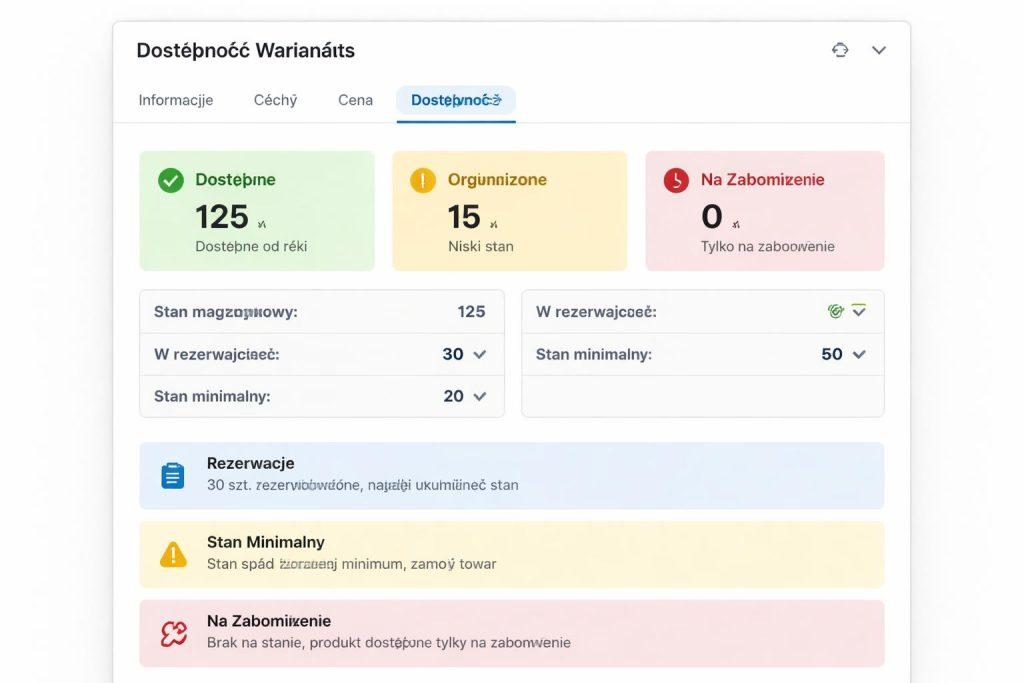
Task: Toggle the green chevron in right W rezerwacji row
Action: click(859, 311)
